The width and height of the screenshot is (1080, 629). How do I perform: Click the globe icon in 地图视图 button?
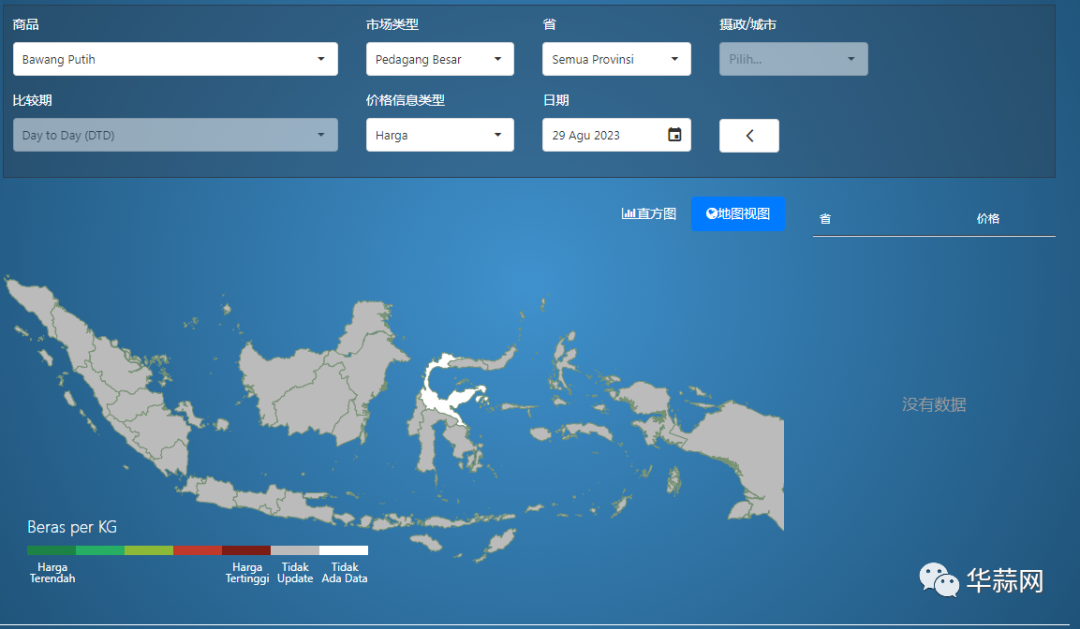[711, 214]
